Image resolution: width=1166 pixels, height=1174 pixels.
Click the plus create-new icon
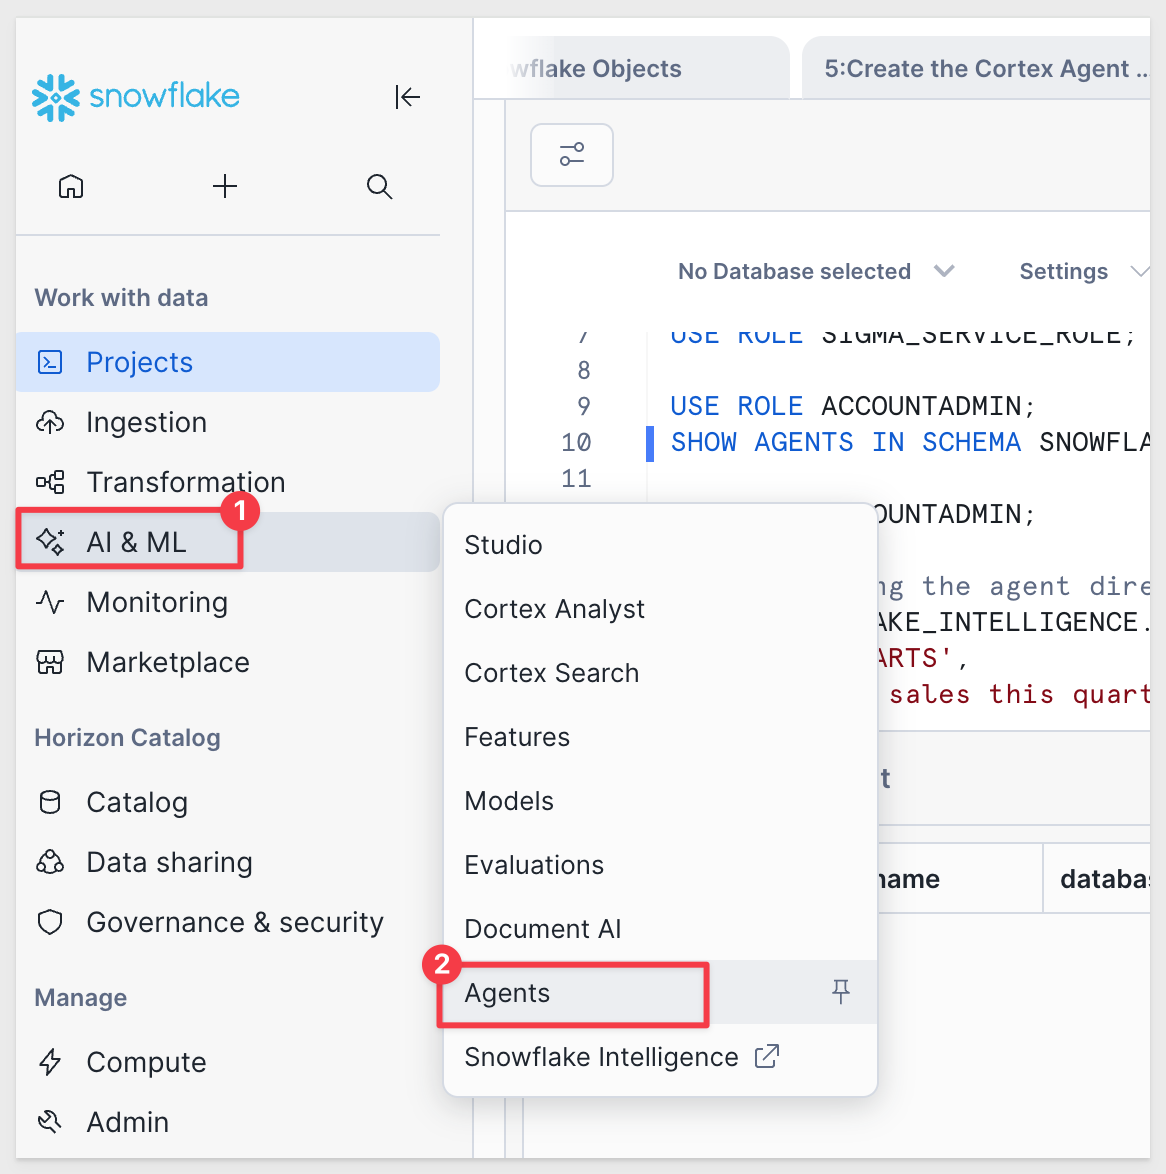tap(225, 186)
